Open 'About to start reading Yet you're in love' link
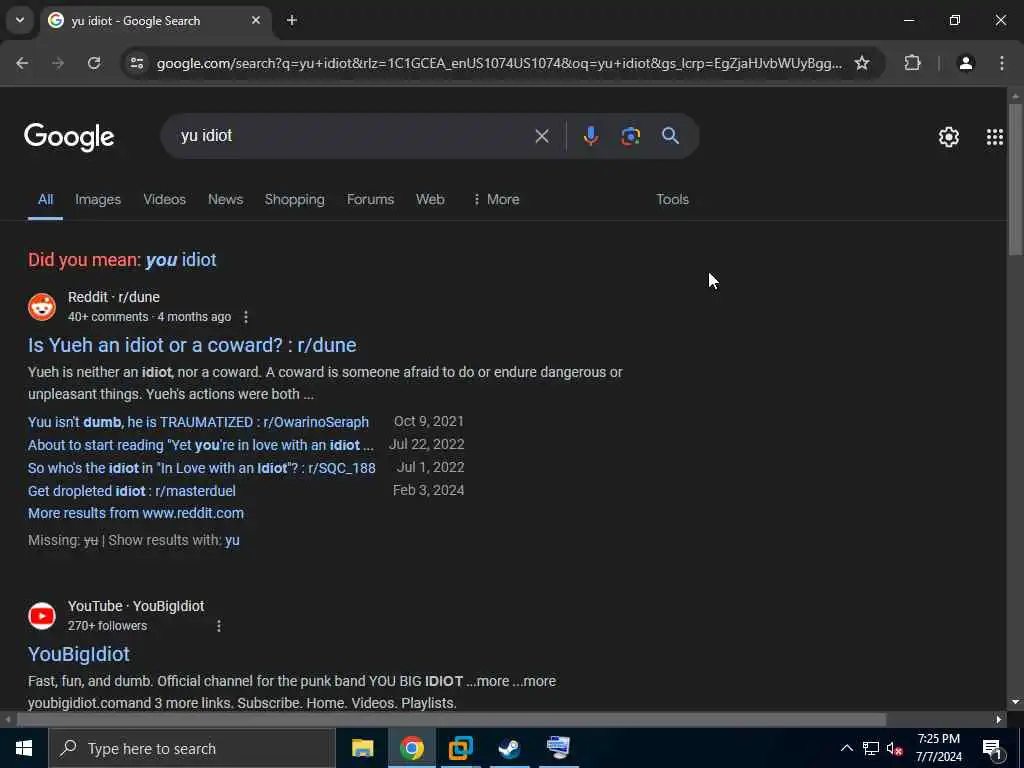Image resolution: width=1024 pixels, height=768 pixels. 200,445
